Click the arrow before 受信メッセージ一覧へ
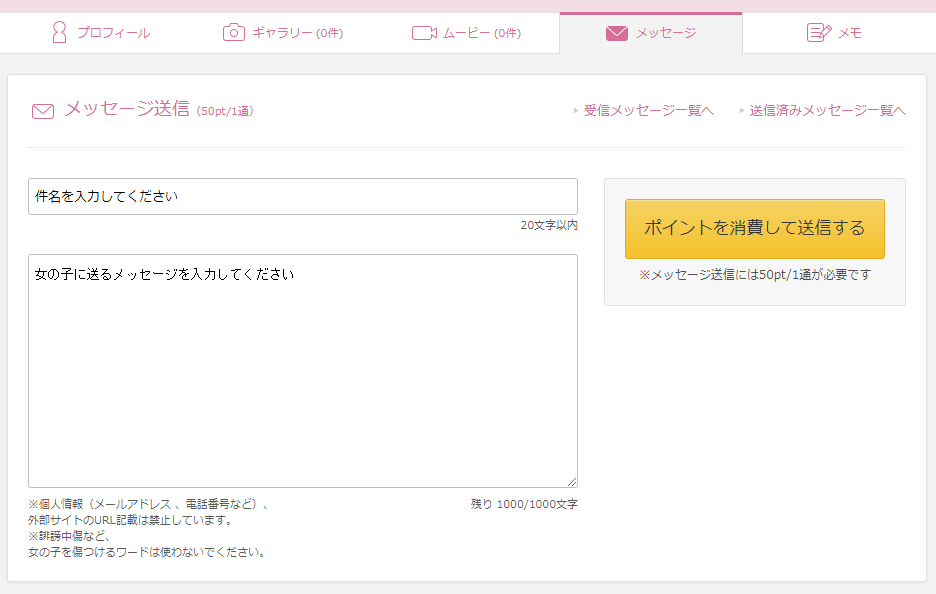The width and height of the screenshot is (936, 594). click(576, 111)
